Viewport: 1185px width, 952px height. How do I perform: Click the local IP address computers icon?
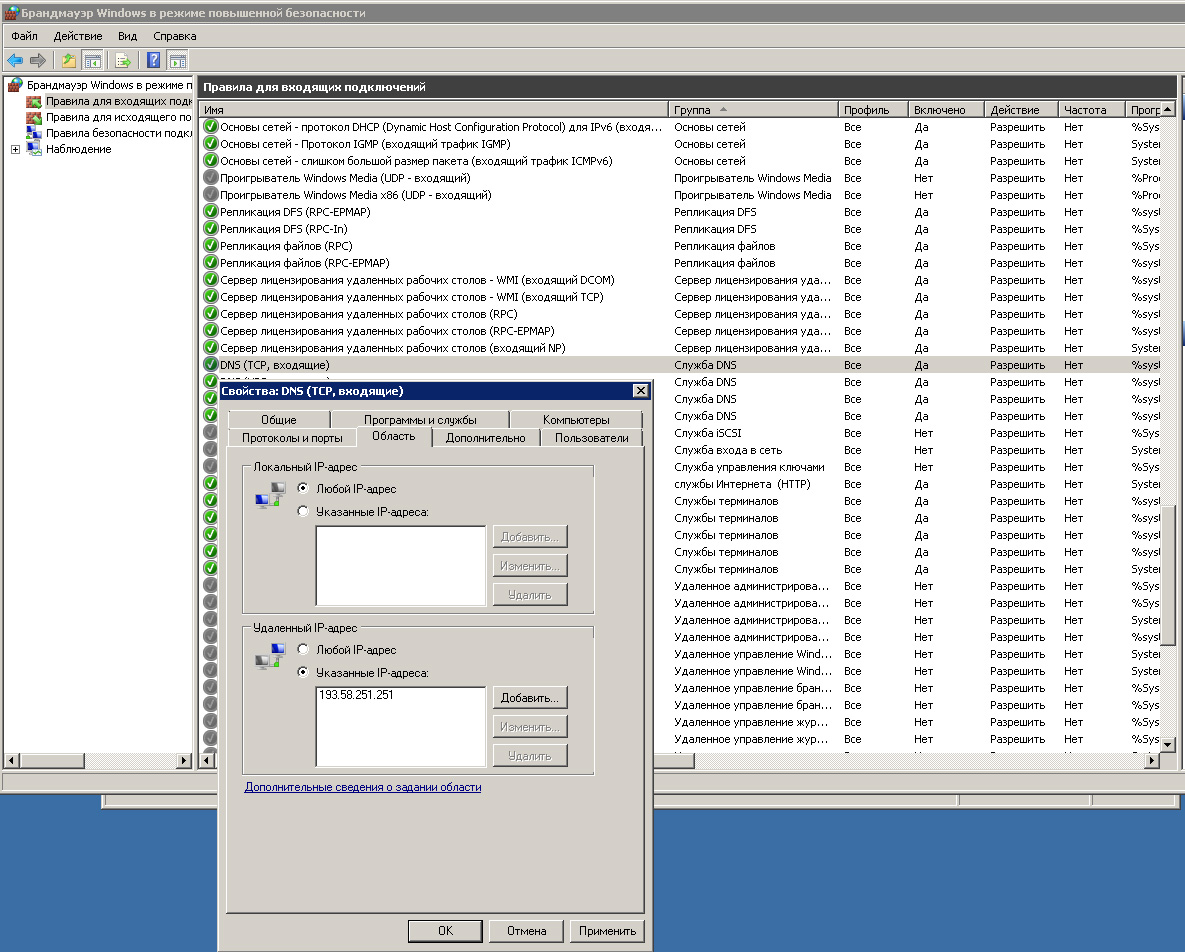270,496
